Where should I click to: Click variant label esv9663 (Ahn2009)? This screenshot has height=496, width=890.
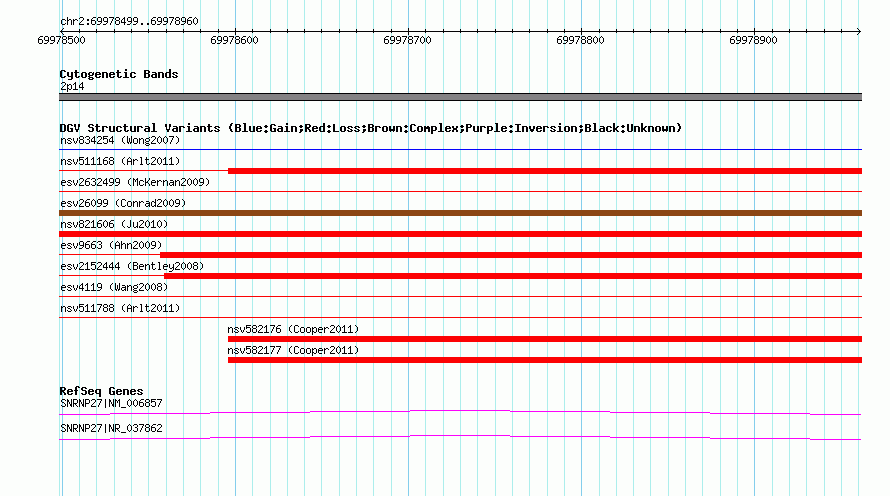pos(111,245)
